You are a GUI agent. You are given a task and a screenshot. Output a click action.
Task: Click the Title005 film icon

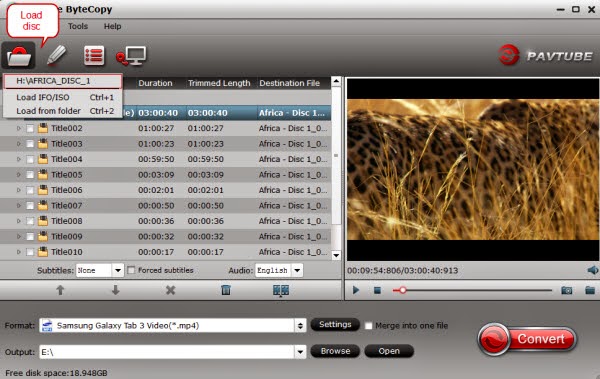43,174
